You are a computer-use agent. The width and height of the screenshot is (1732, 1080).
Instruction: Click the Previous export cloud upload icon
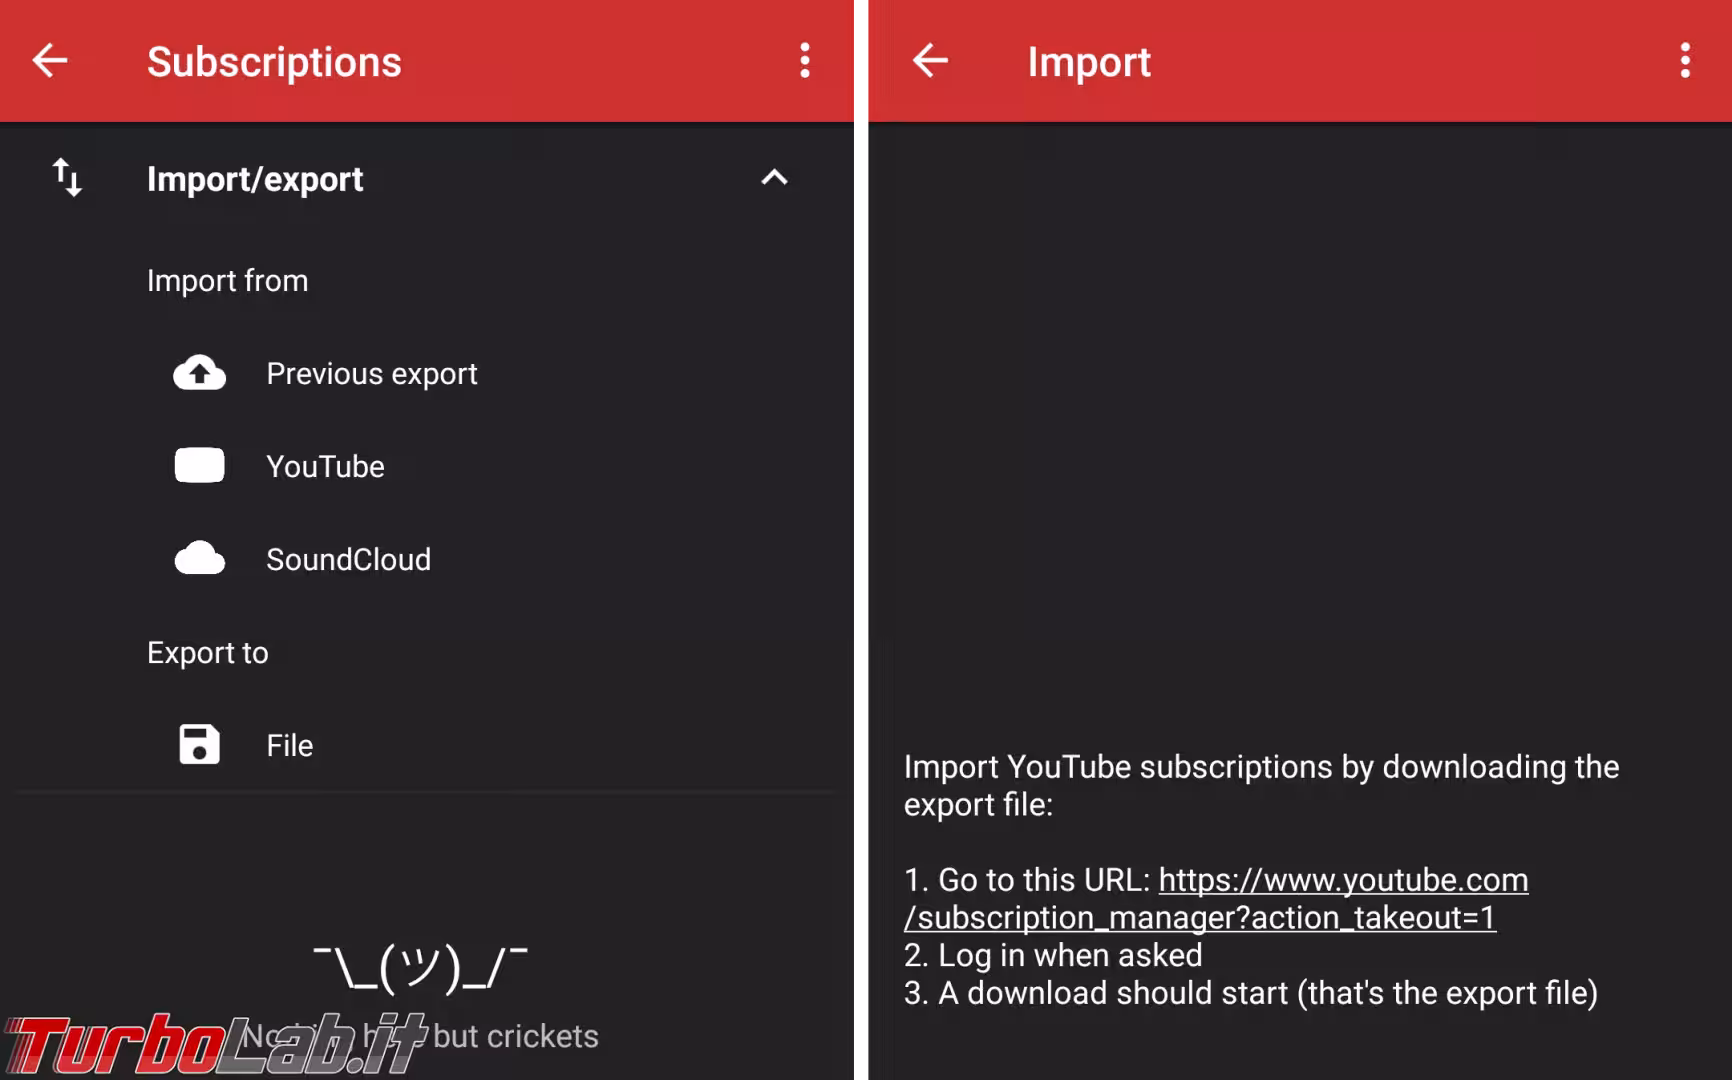point(199,373)
